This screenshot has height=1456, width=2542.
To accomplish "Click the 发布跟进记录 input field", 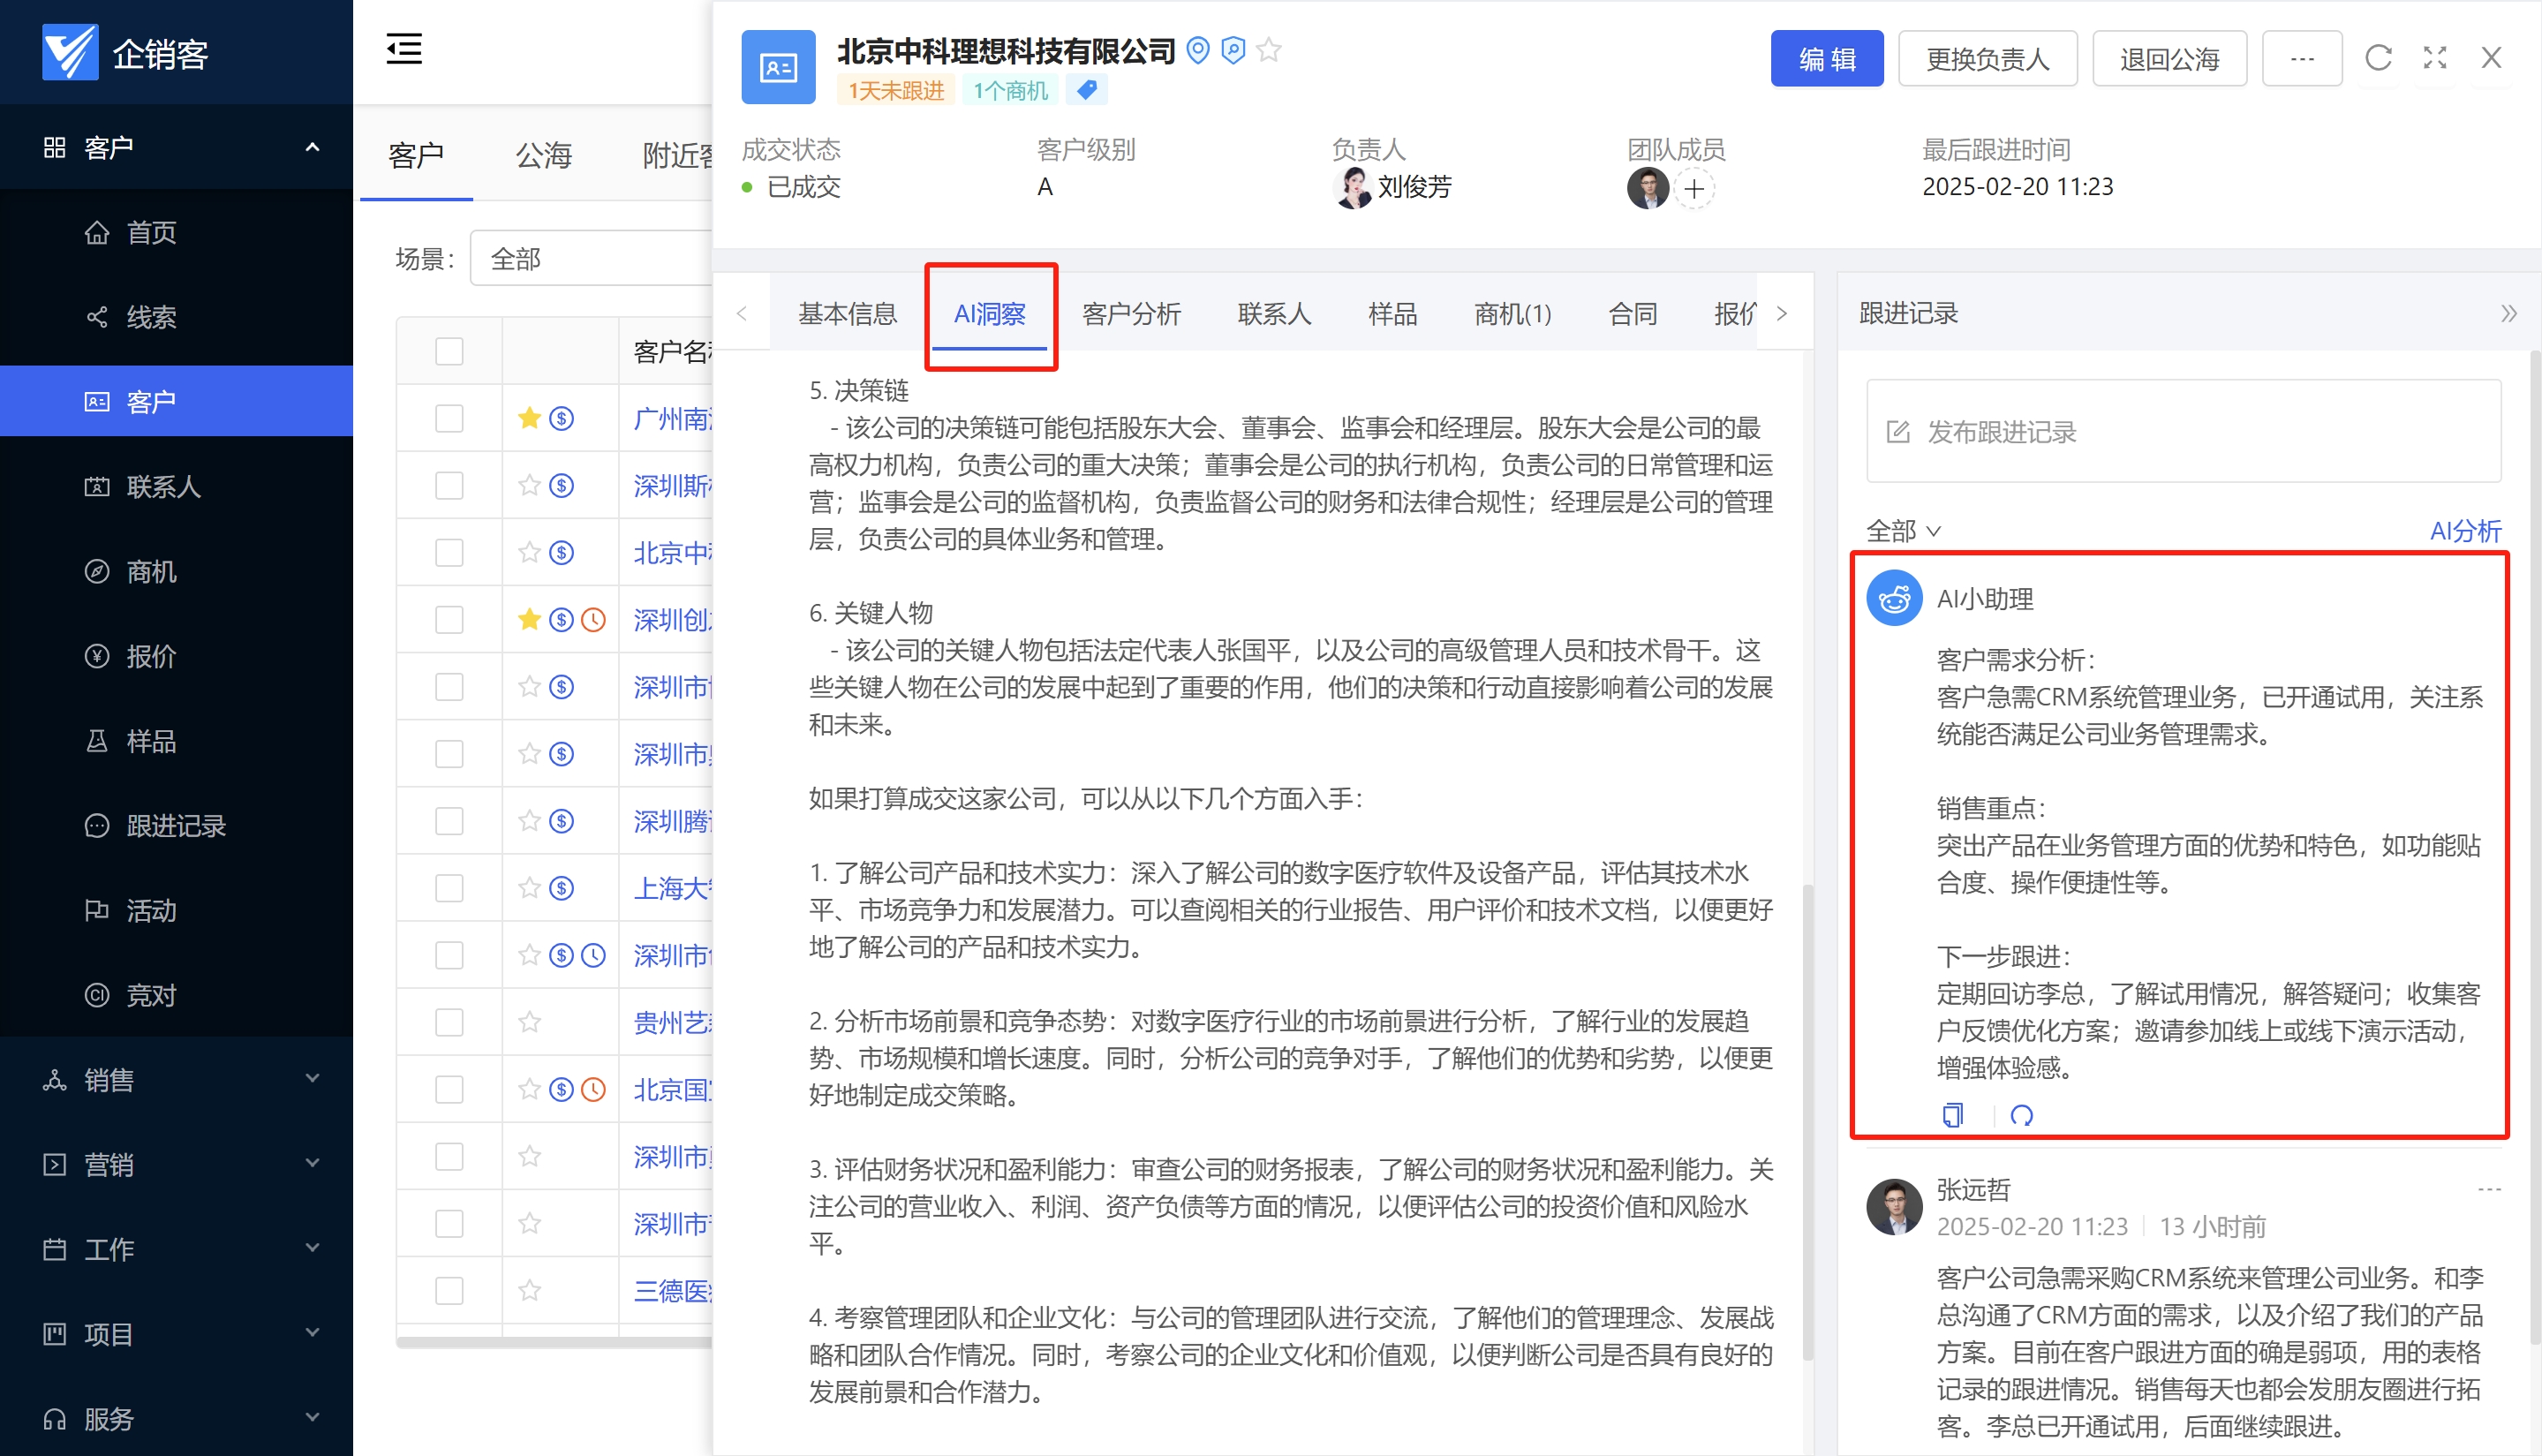I will [2184, 432].
